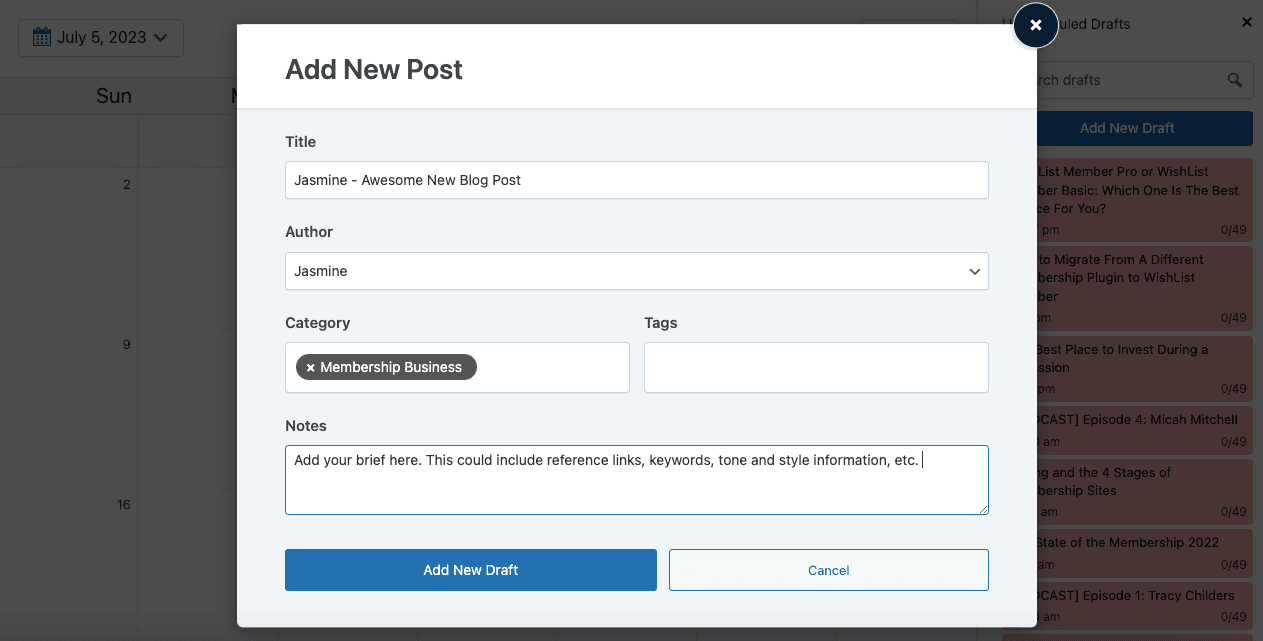Focus the search drafts input box

1130,80
